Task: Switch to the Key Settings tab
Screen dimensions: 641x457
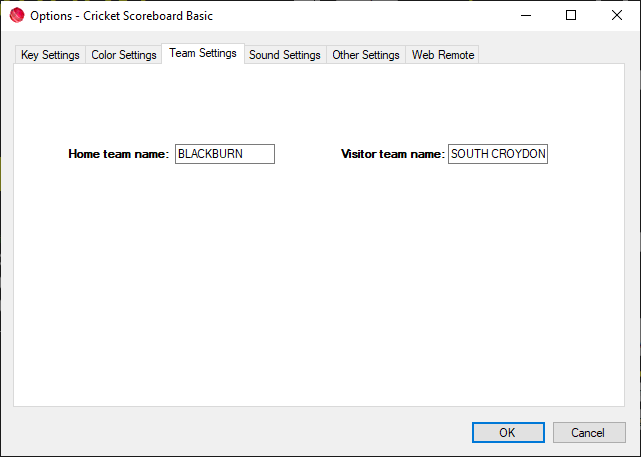Action: point(50,55)
